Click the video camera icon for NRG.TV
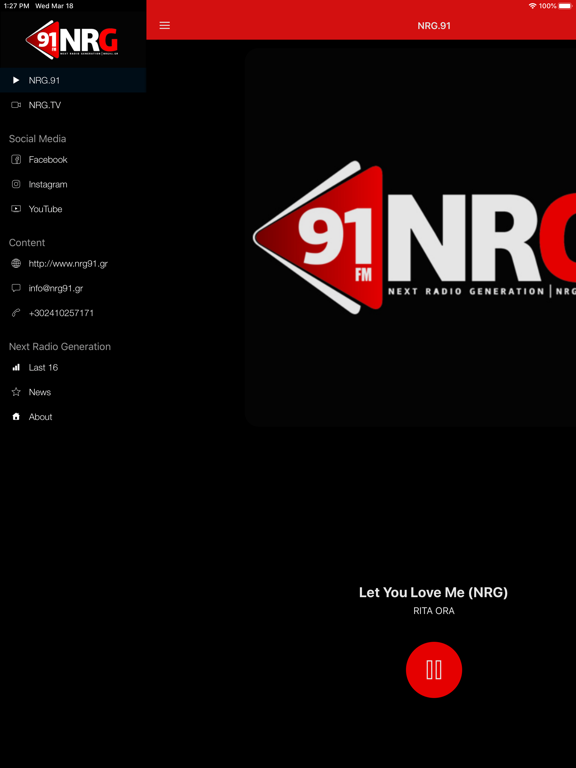The height and width of the screenshot is (768, 576). [16, 105]
